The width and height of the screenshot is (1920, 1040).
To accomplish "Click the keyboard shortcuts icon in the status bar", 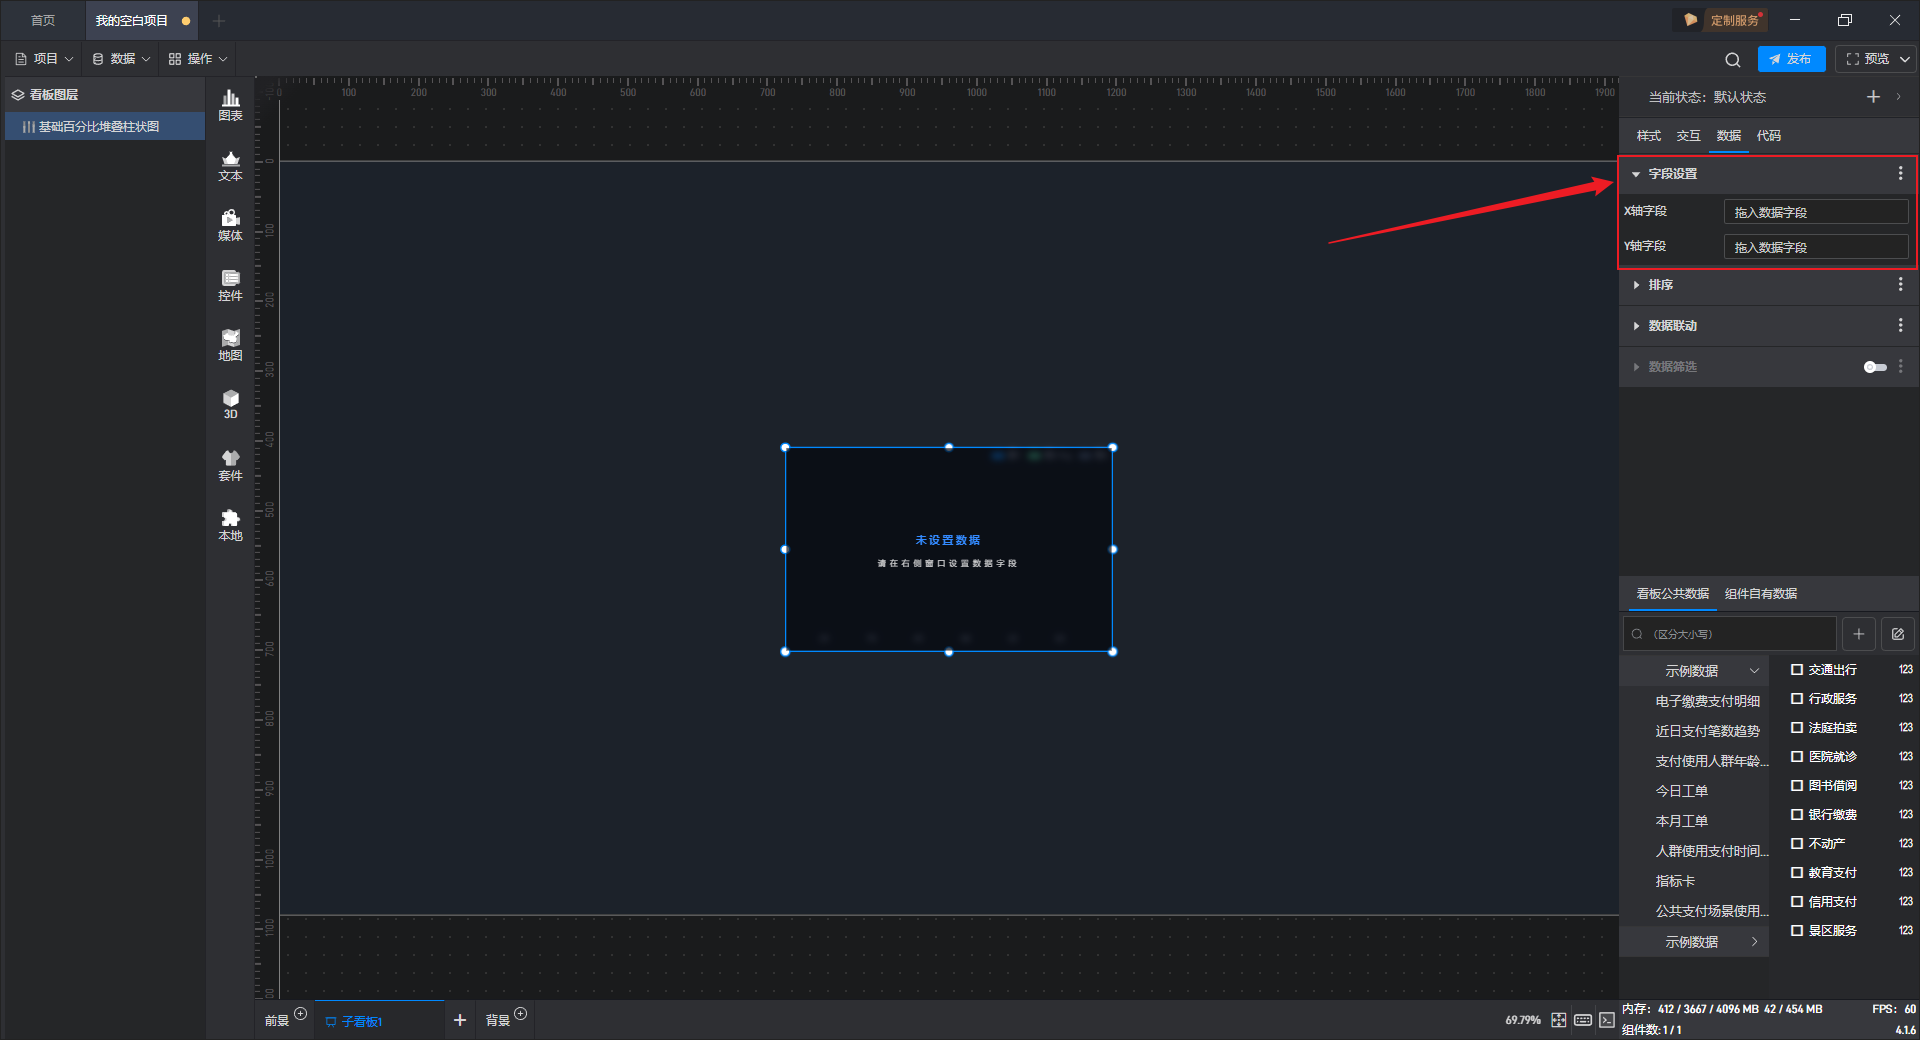I will (x=1583, y=1020).
